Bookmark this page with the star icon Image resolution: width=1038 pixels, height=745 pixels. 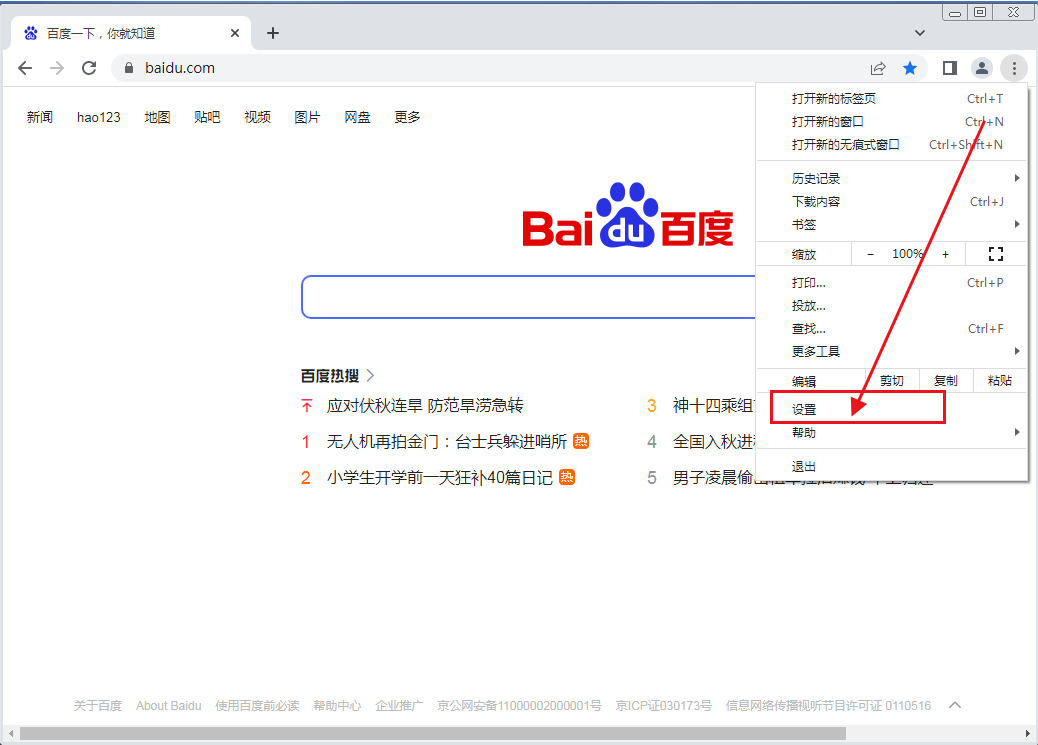click(910, 68)
